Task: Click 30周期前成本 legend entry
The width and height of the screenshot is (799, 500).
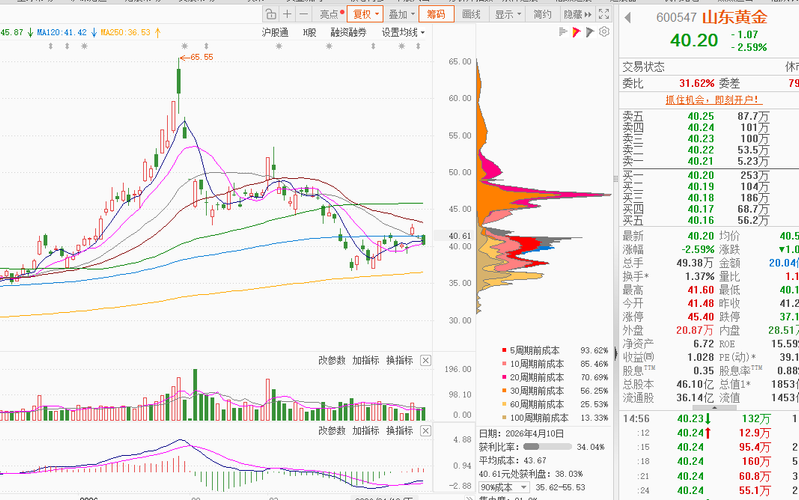Action: click(537, 391)
